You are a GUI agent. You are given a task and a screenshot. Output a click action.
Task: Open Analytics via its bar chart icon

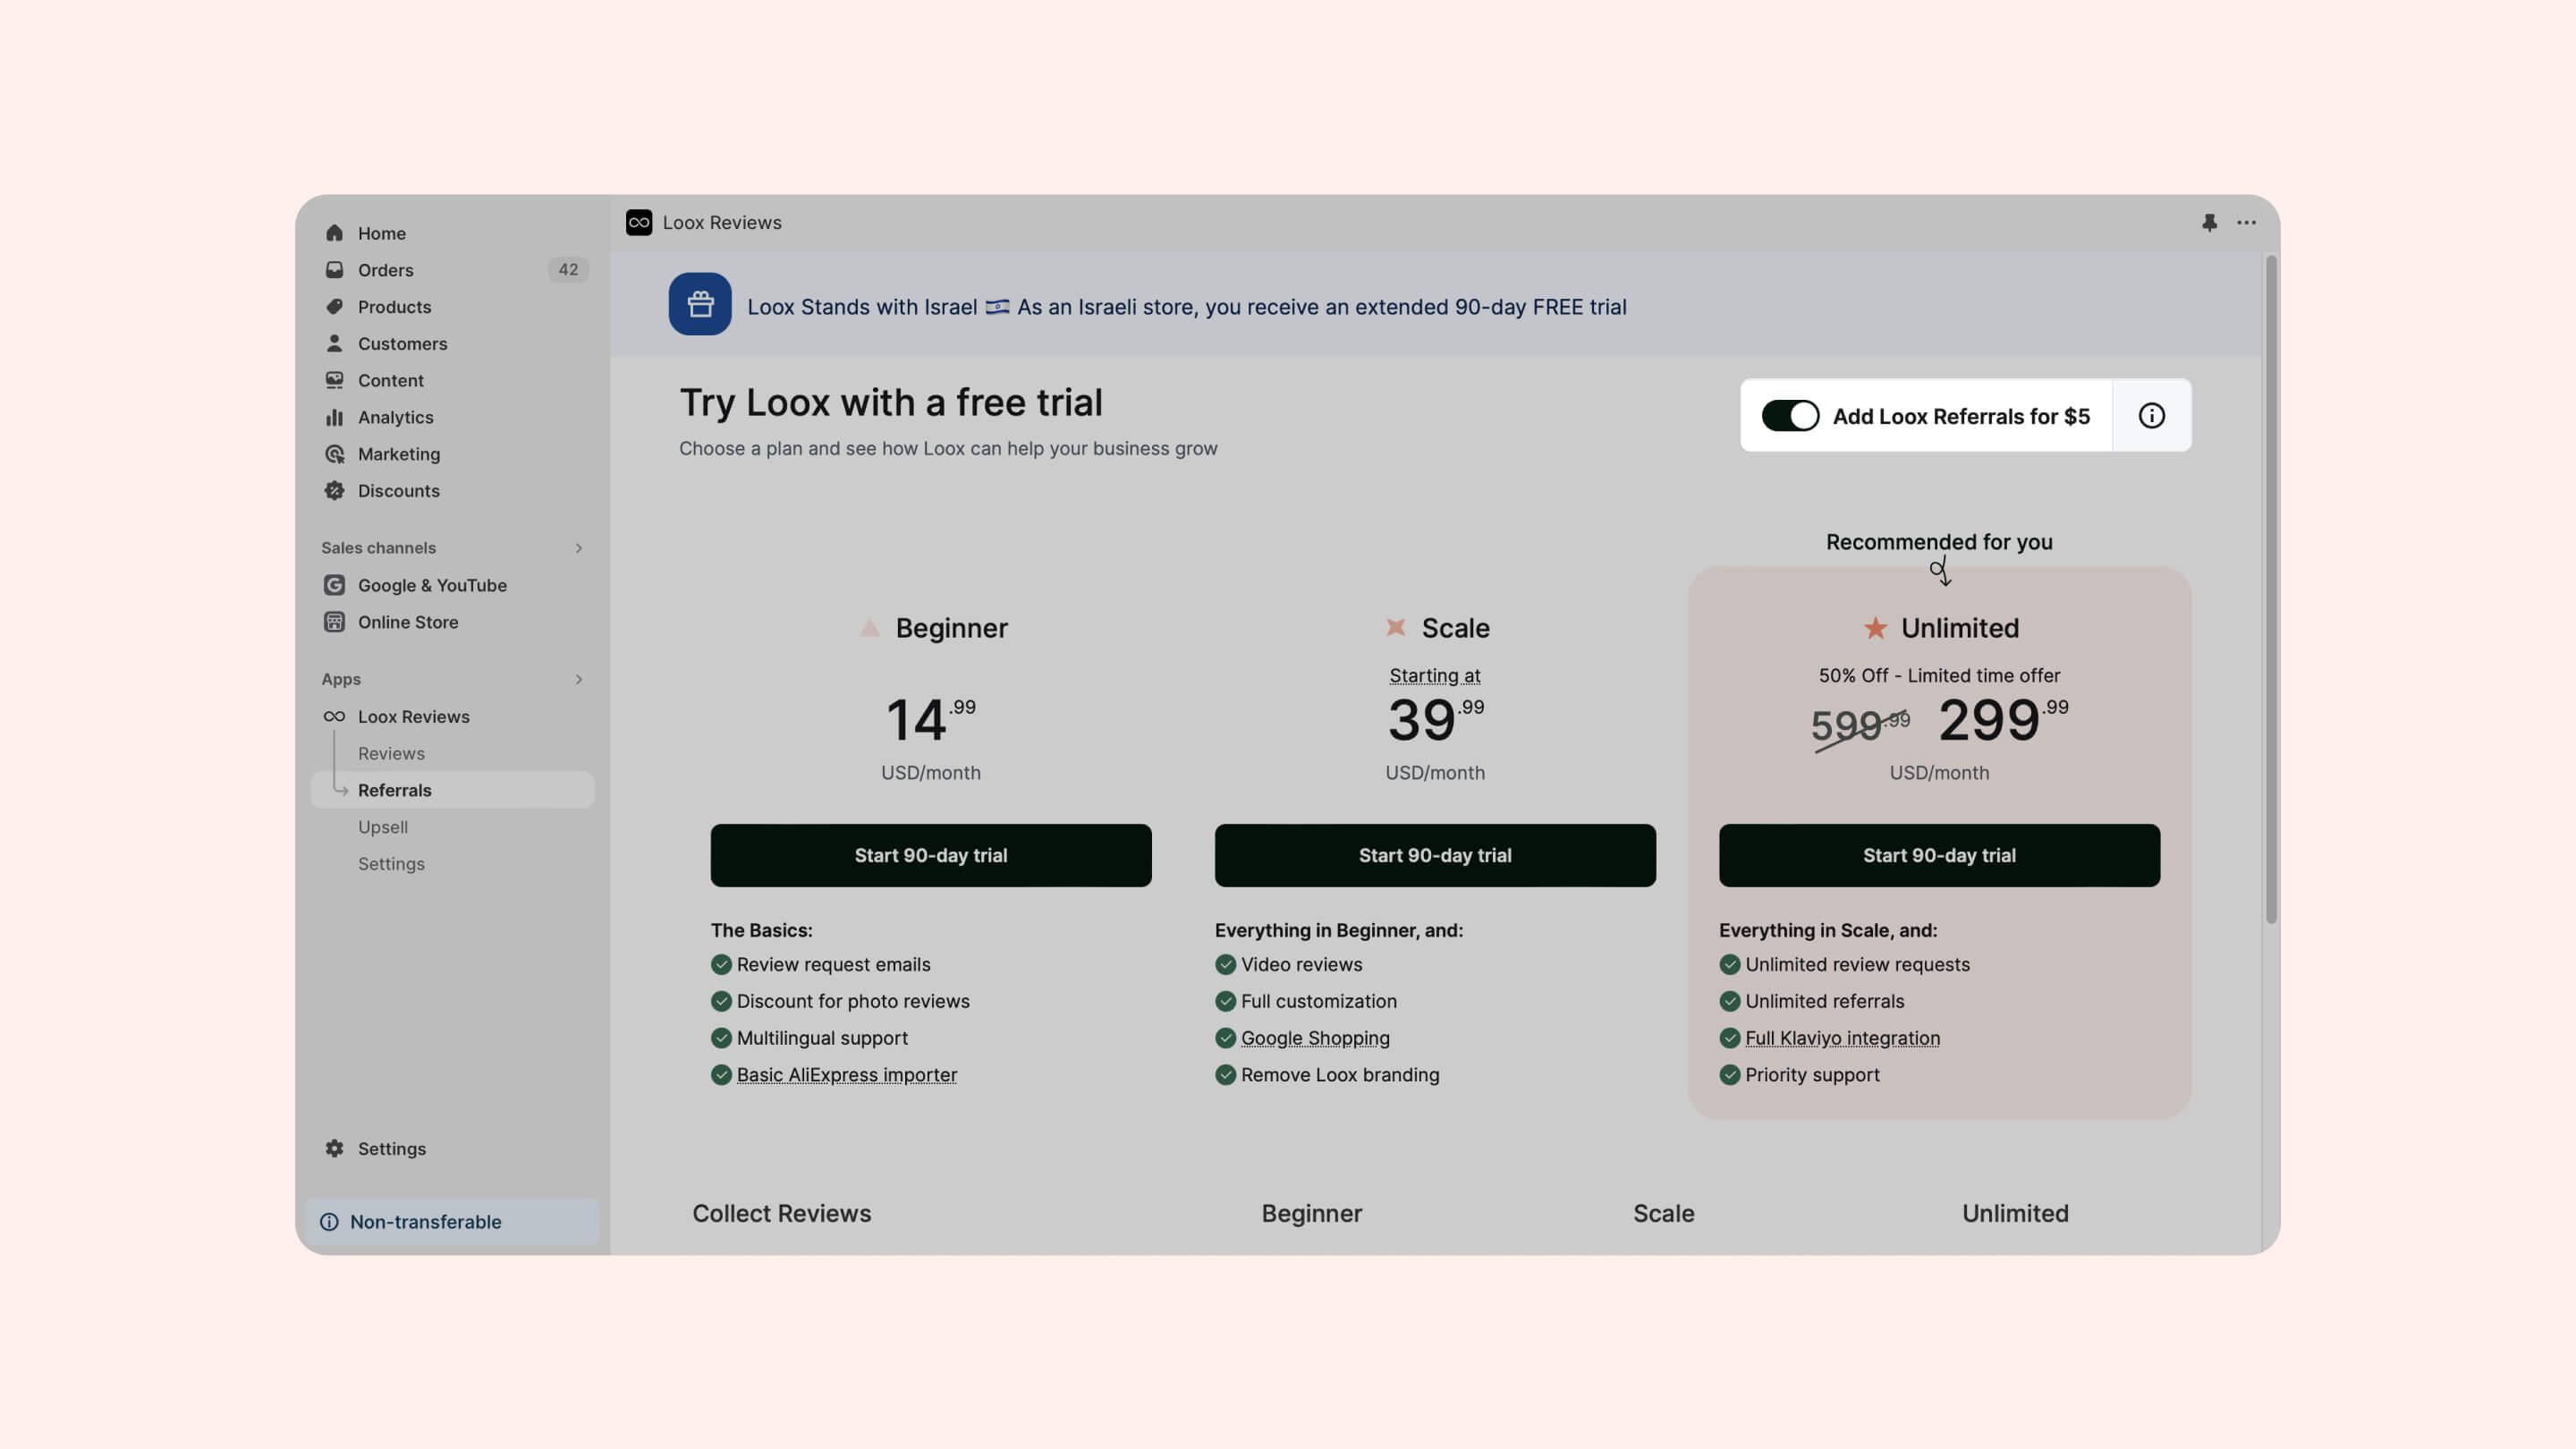point(334,417)
